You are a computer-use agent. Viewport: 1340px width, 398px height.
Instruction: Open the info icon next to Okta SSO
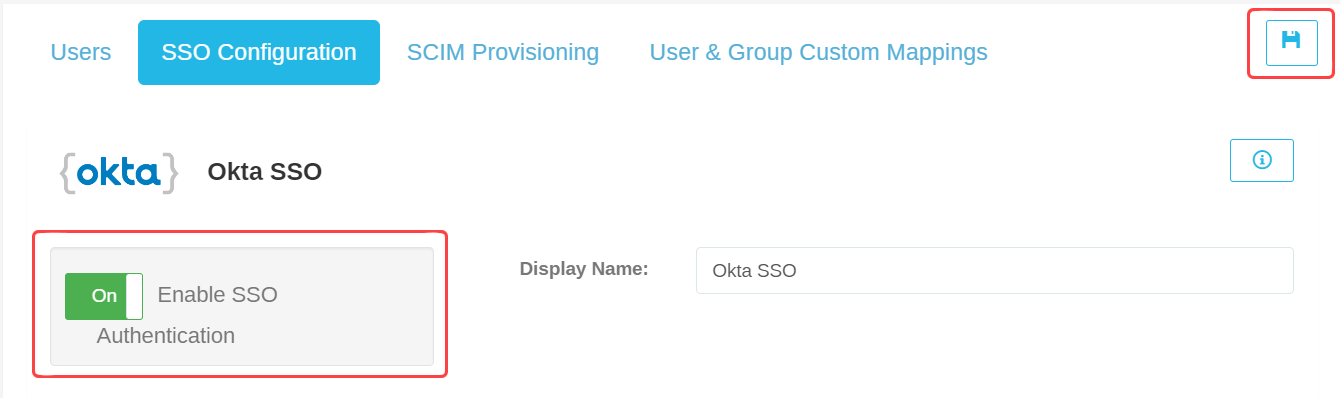click(1262, 160)
